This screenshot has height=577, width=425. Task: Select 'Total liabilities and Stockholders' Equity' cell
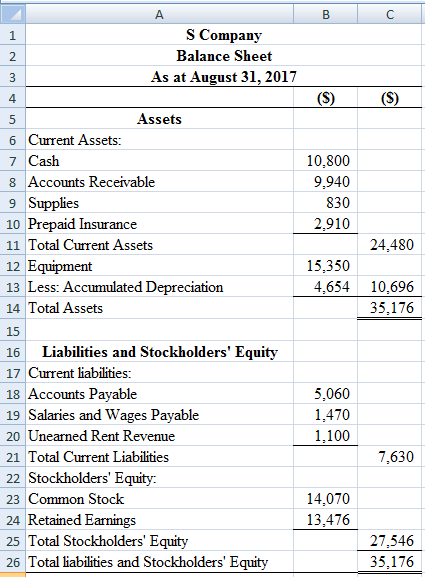[159, 562]
